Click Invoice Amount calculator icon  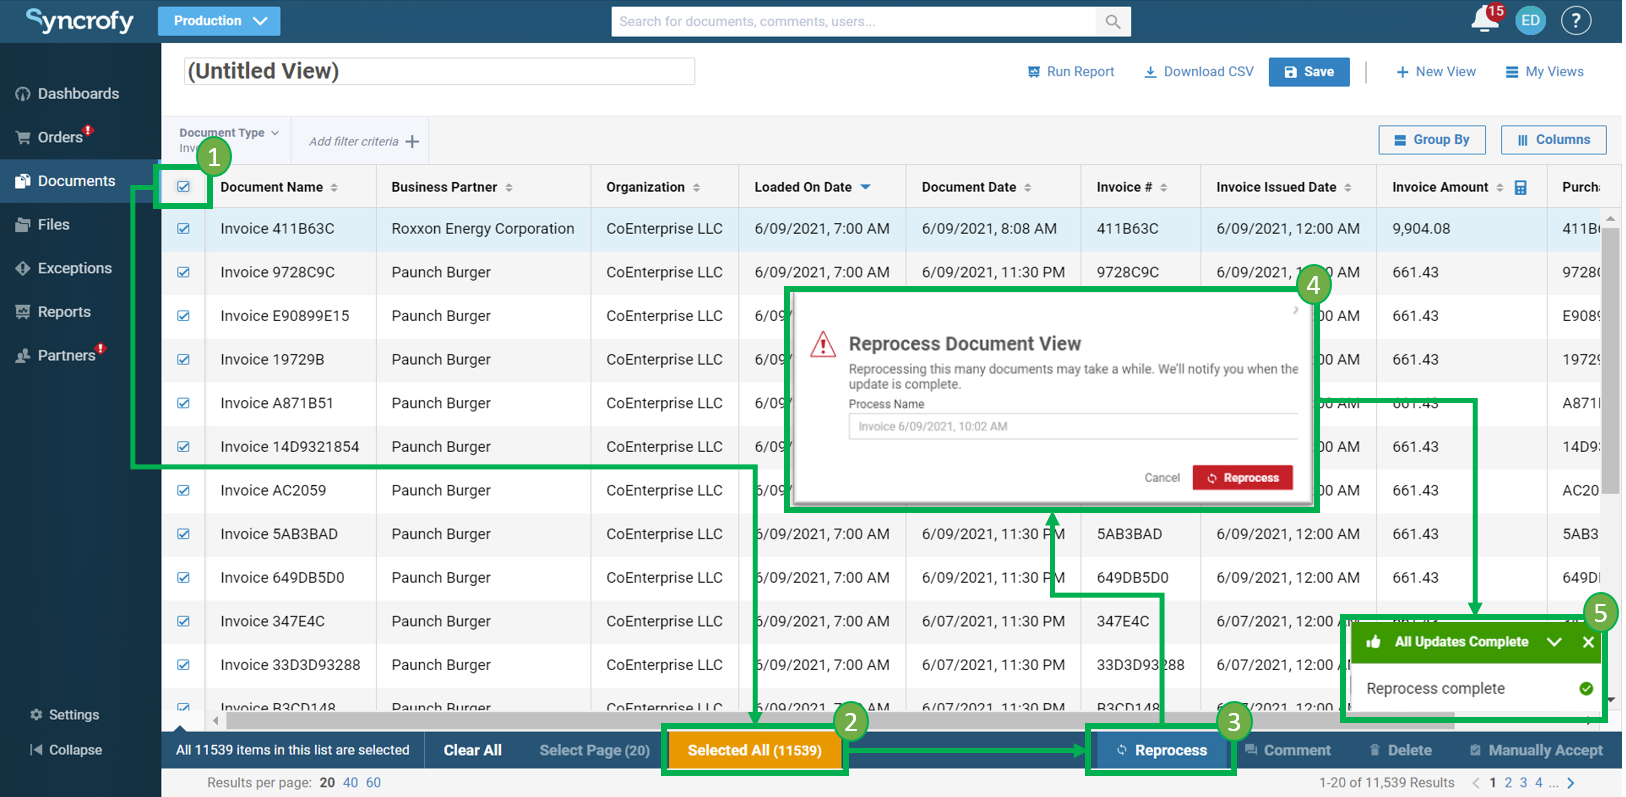tap(1521, 188)
